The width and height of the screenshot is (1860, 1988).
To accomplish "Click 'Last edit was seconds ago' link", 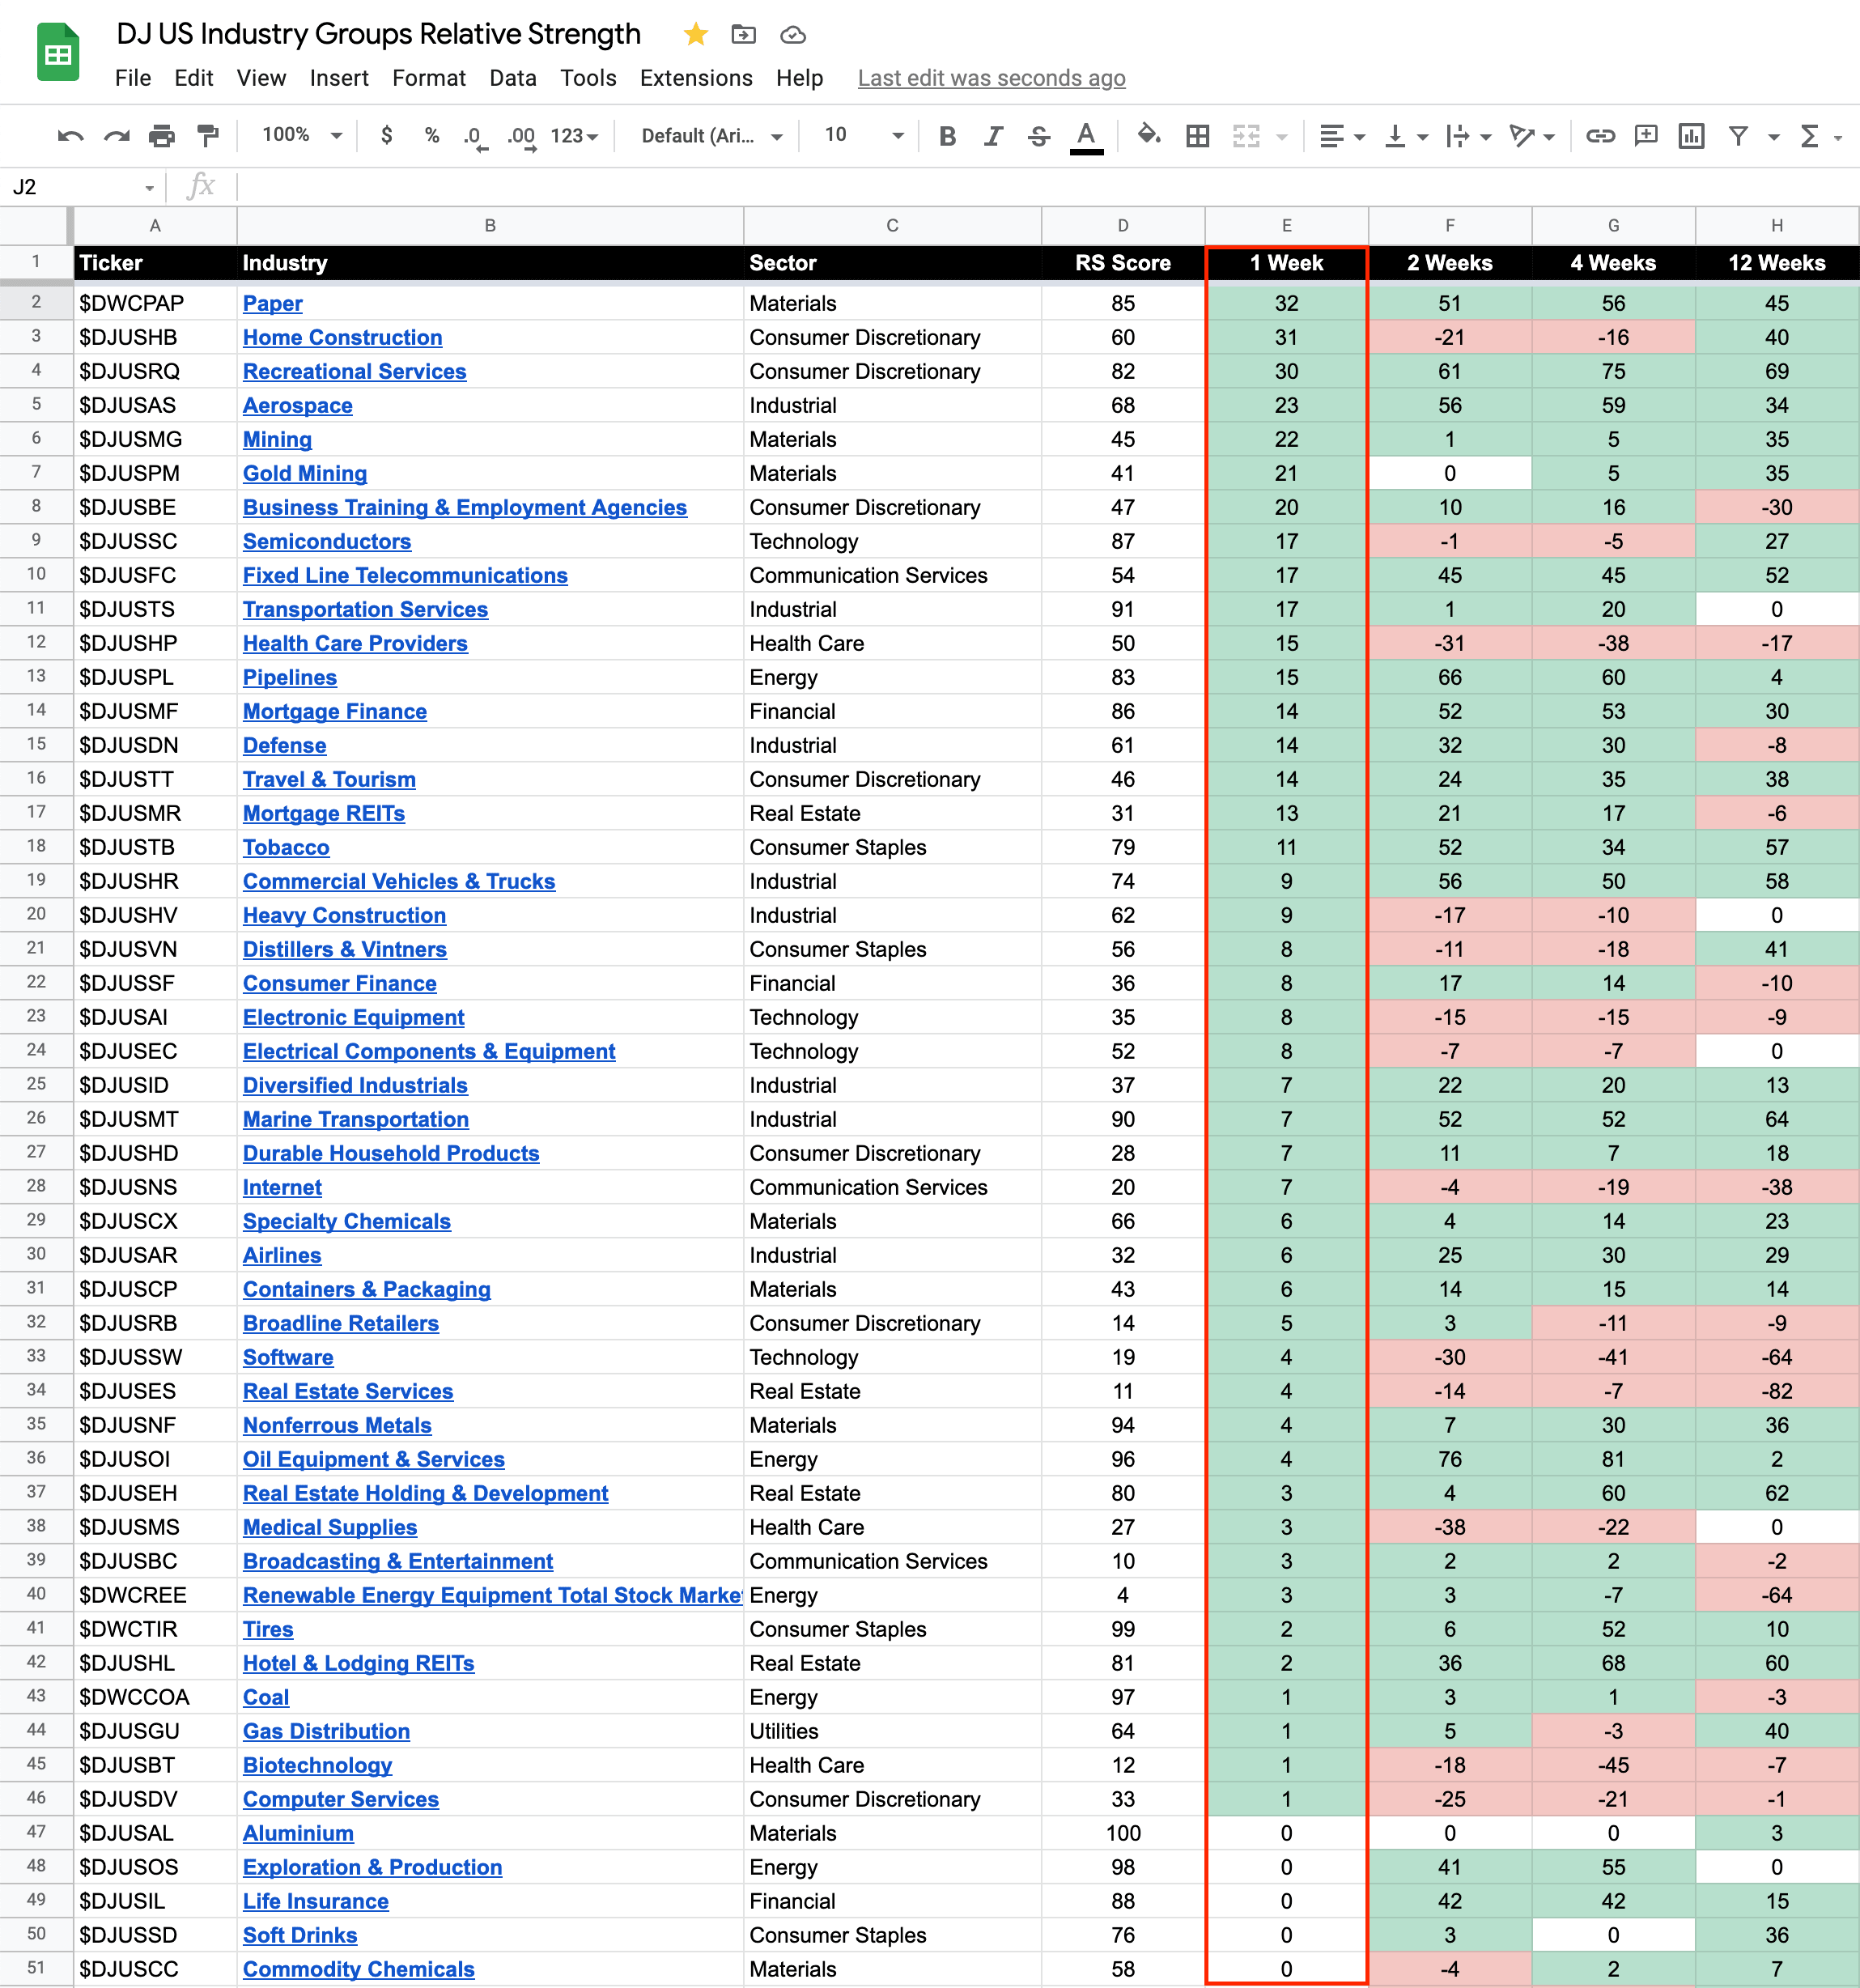I will click(x=991, y=78).
